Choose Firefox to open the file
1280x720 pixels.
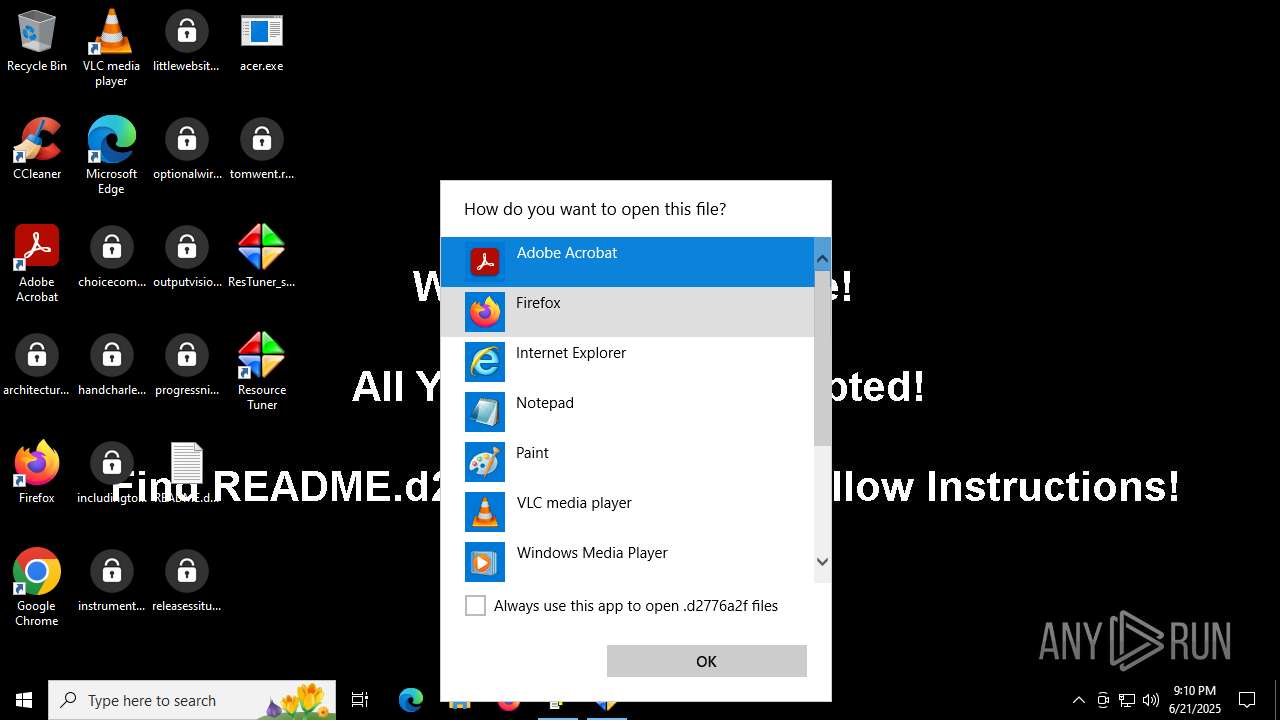[x=627, y=312]
